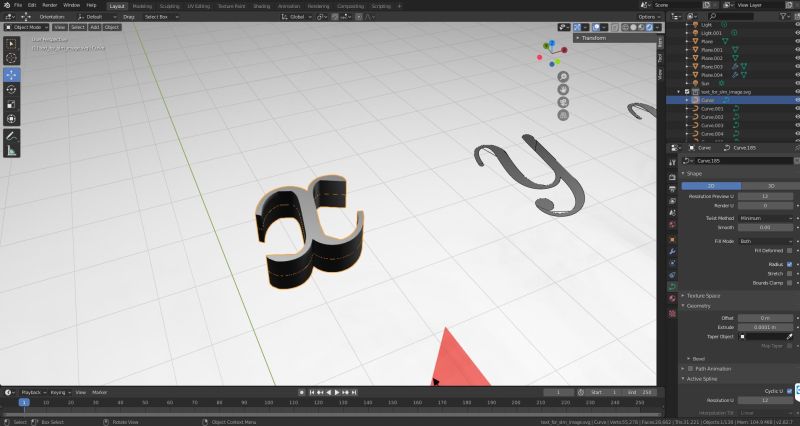Open the Material properties tab icon
The height and width of the screenshot is (426, 800).
pyautogui.click(x=672, y=299)
